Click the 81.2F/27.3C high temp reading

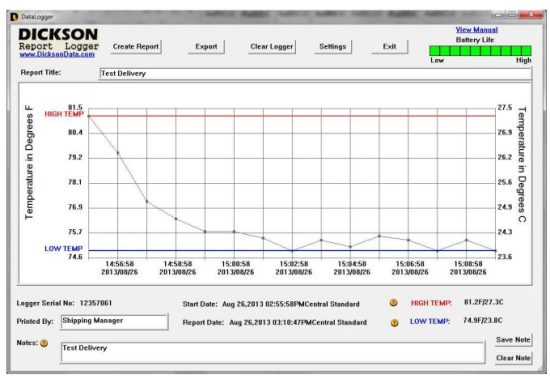[483, 302]
